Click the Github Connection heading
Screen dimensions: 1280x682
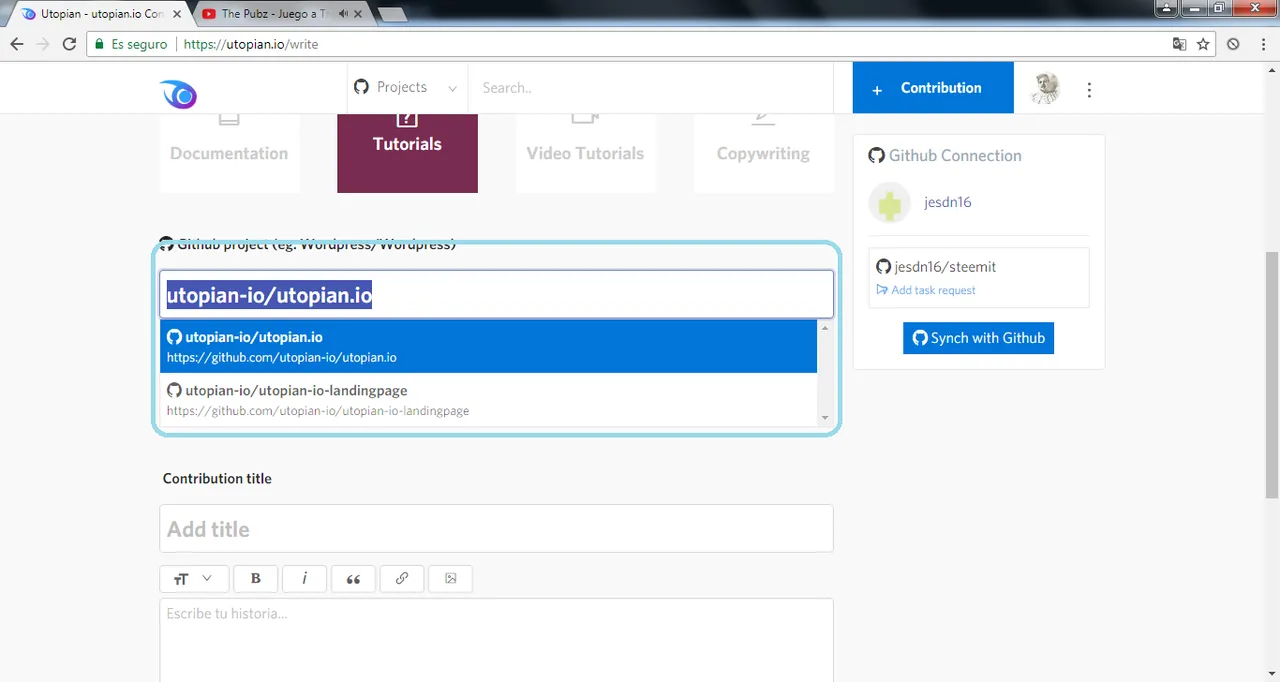(945, 155)
